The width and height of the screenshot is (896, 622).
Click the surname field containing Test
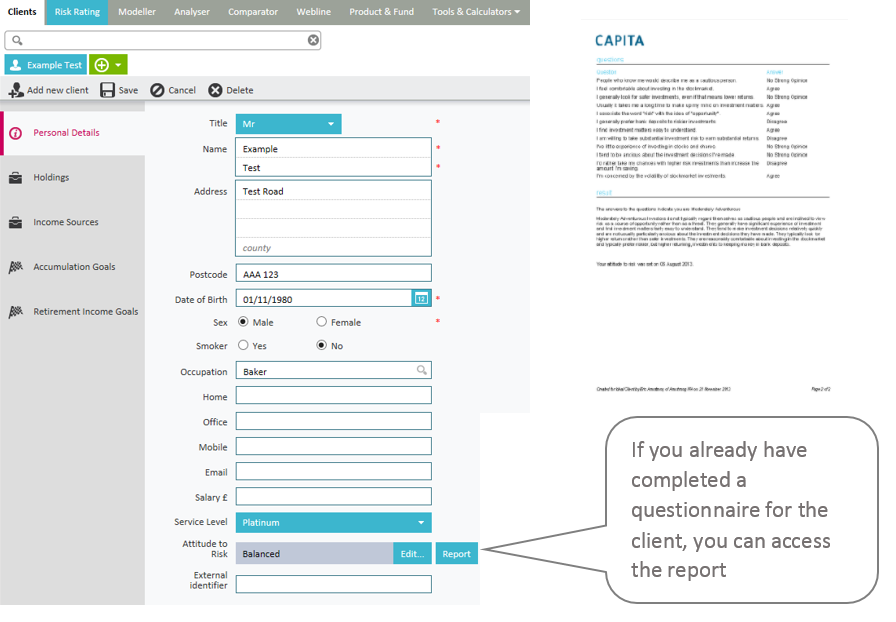click(334, 168)
